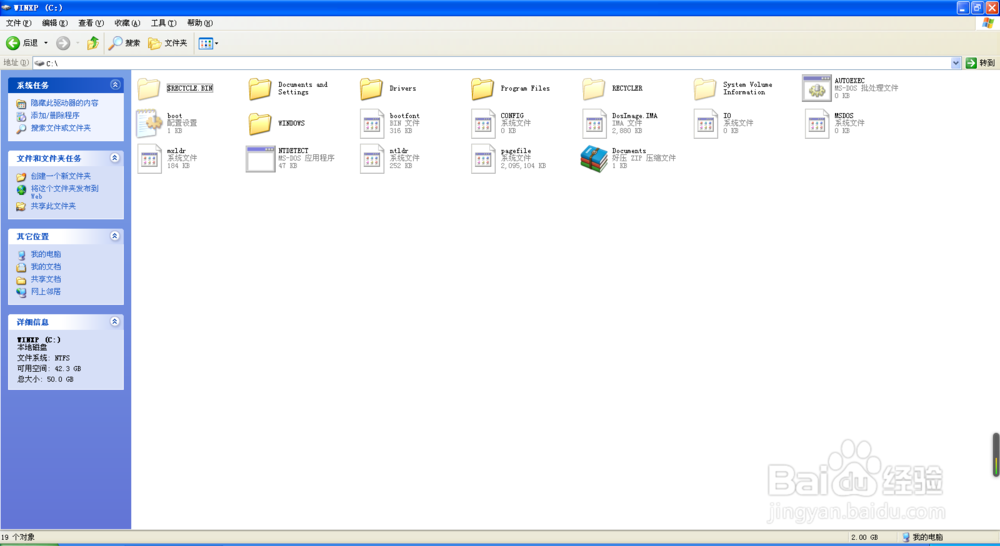Click 将这个文件夹发布到 Web link
The width and height of the screenshot is (1000, 546).
tap(64, 192)
